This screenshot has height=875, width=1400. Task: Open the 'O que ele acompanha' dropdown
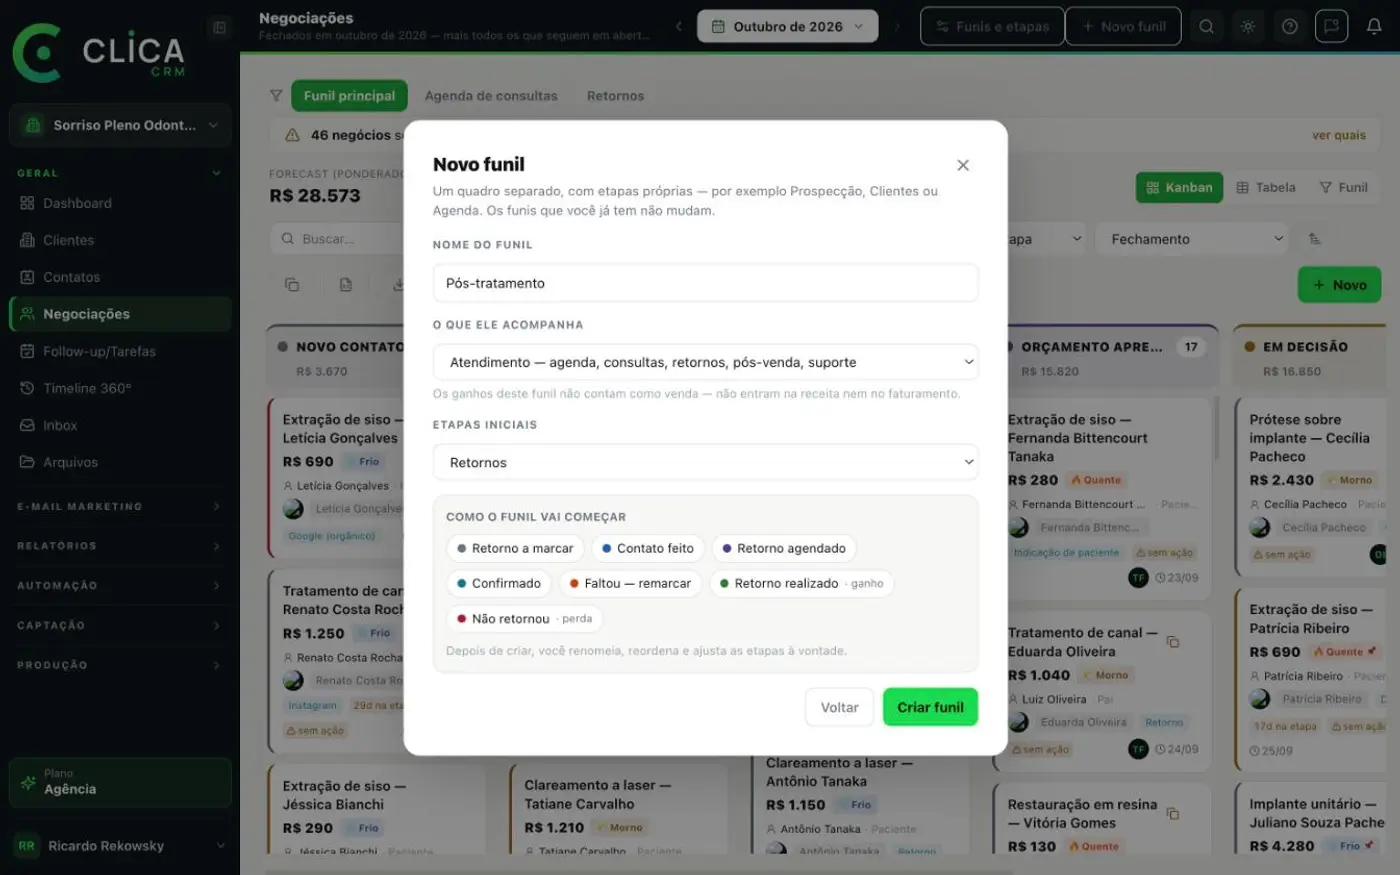pos(705,362)
